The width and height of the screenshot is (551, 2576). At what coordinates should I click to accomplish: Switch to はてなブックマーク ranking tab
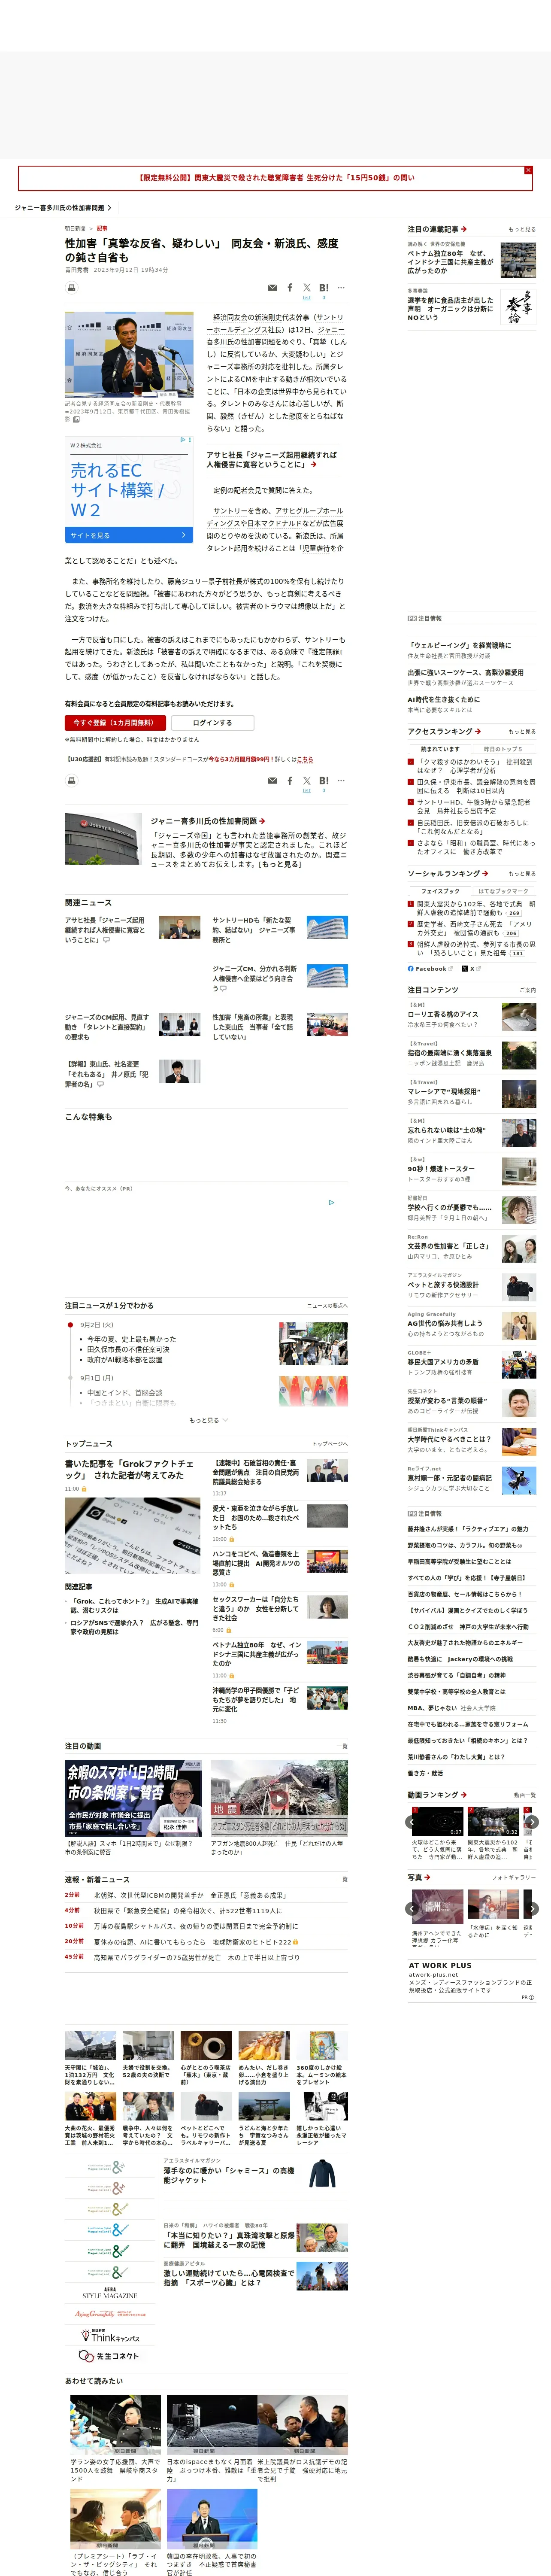[x=503, y=891]
